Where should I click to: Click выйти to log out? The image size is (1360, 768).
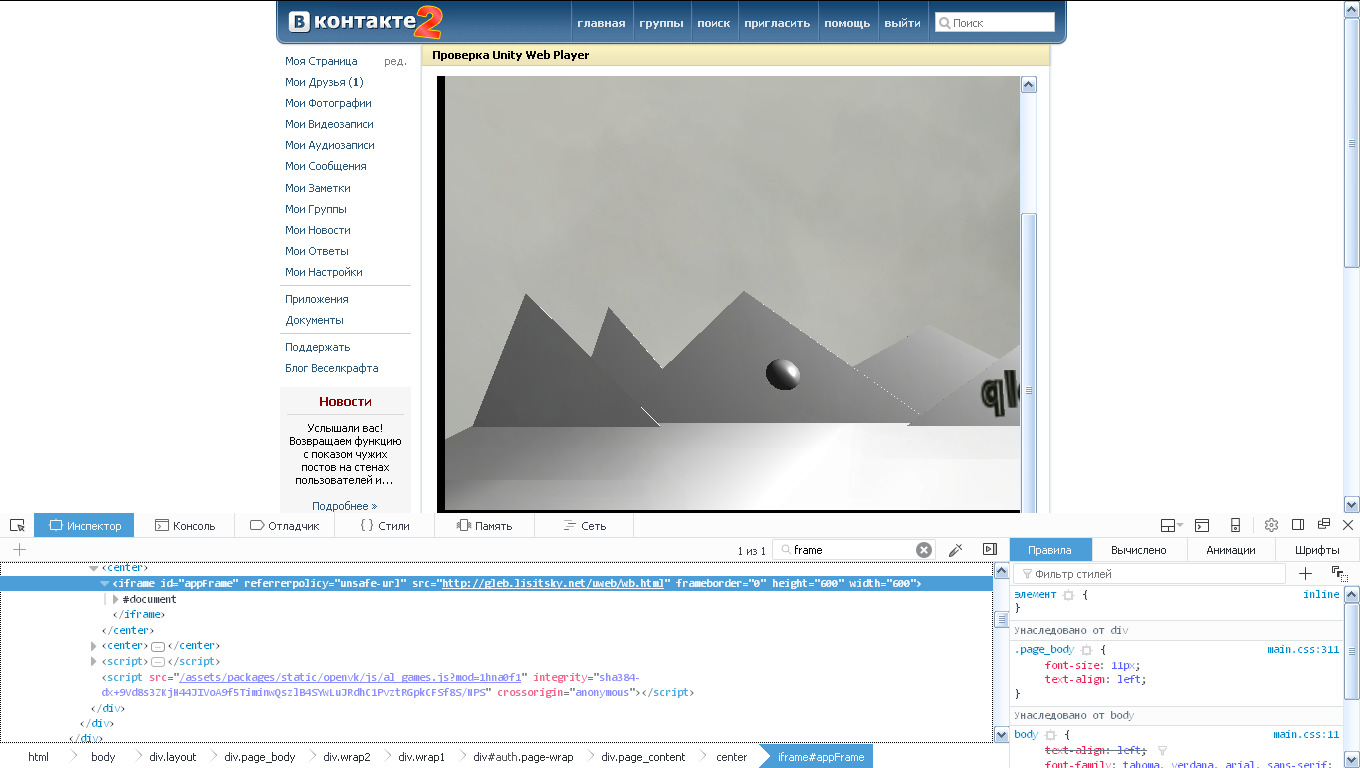click(x=902, y=23)
